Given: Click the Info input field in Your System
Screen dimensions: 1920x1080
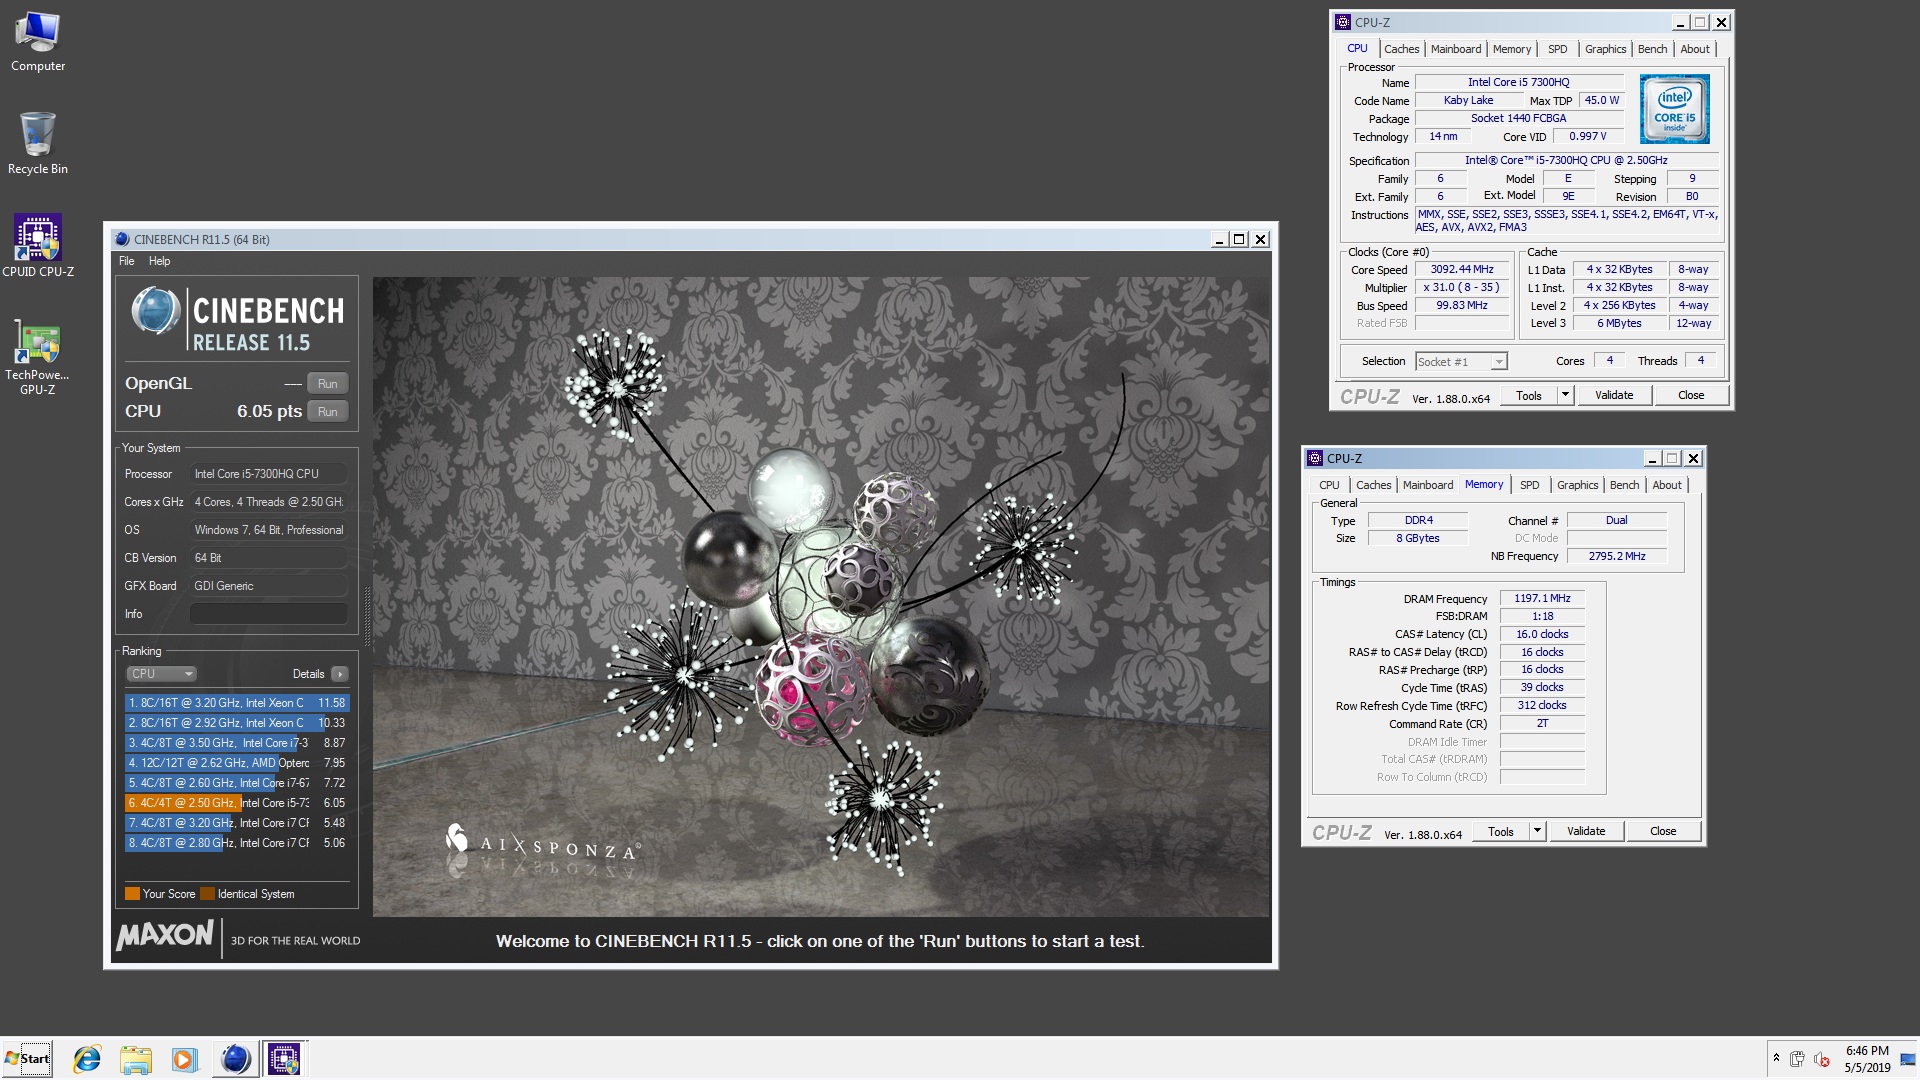Looking at the screenshot, I should click(269, 614).
